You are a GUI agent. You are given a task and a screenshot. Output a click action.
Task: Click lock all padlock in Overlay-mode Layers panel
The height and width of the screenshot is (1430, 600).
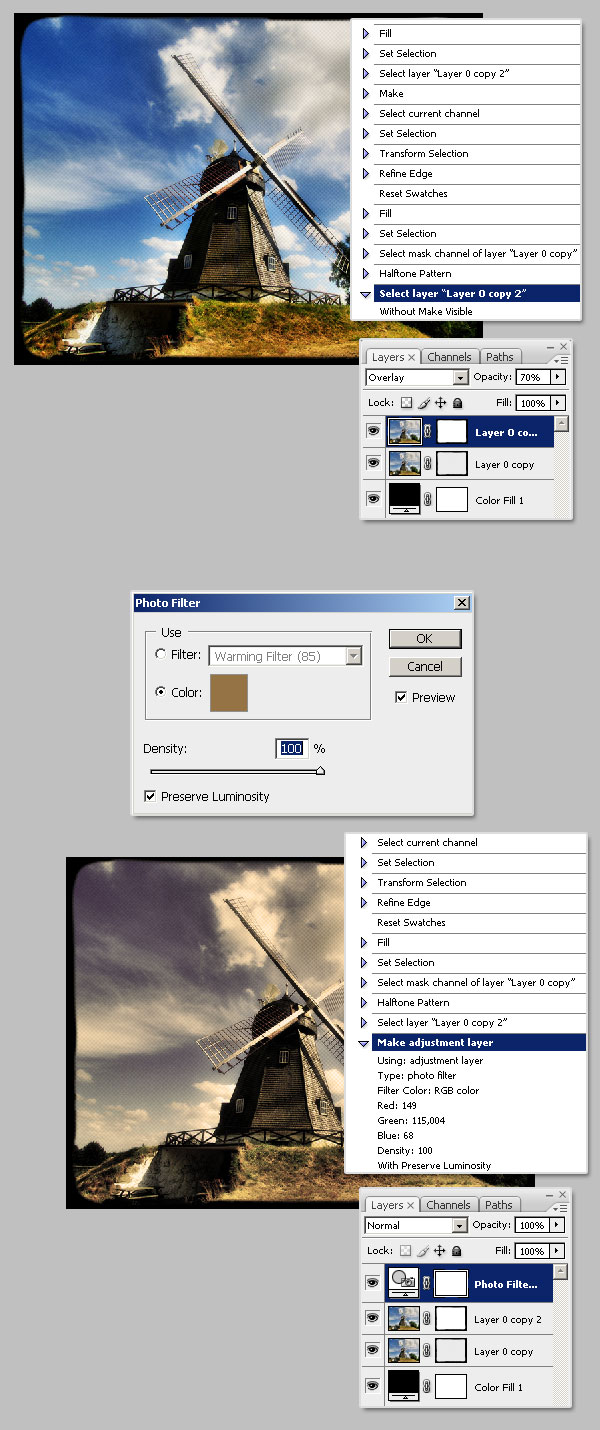click(457, 403)
